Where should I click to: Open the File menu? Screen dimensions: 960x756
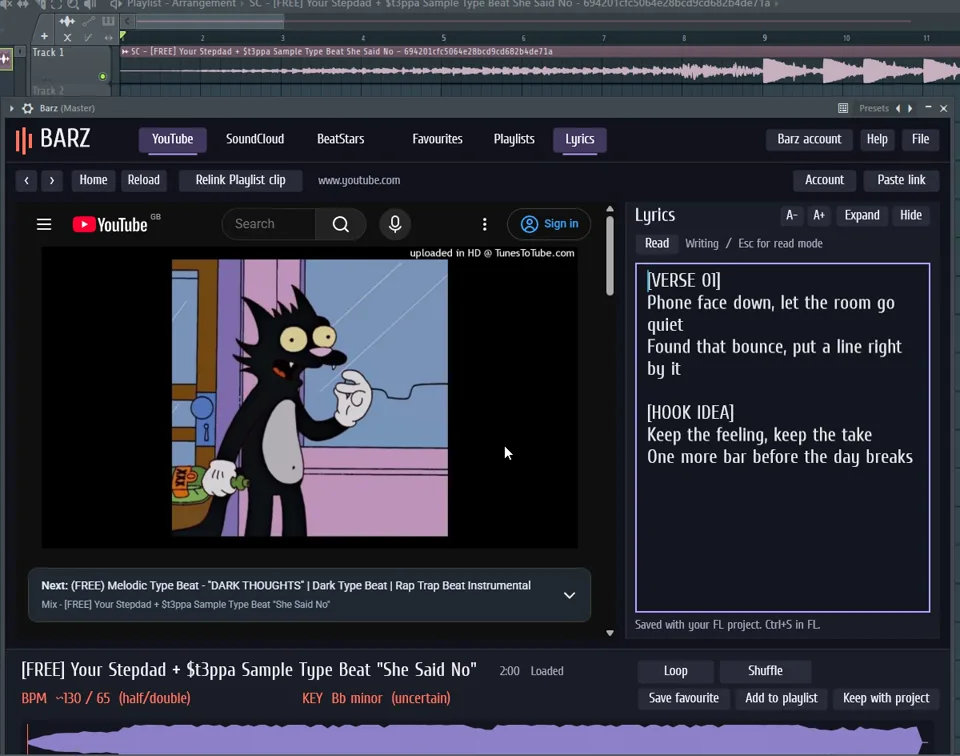920,140
